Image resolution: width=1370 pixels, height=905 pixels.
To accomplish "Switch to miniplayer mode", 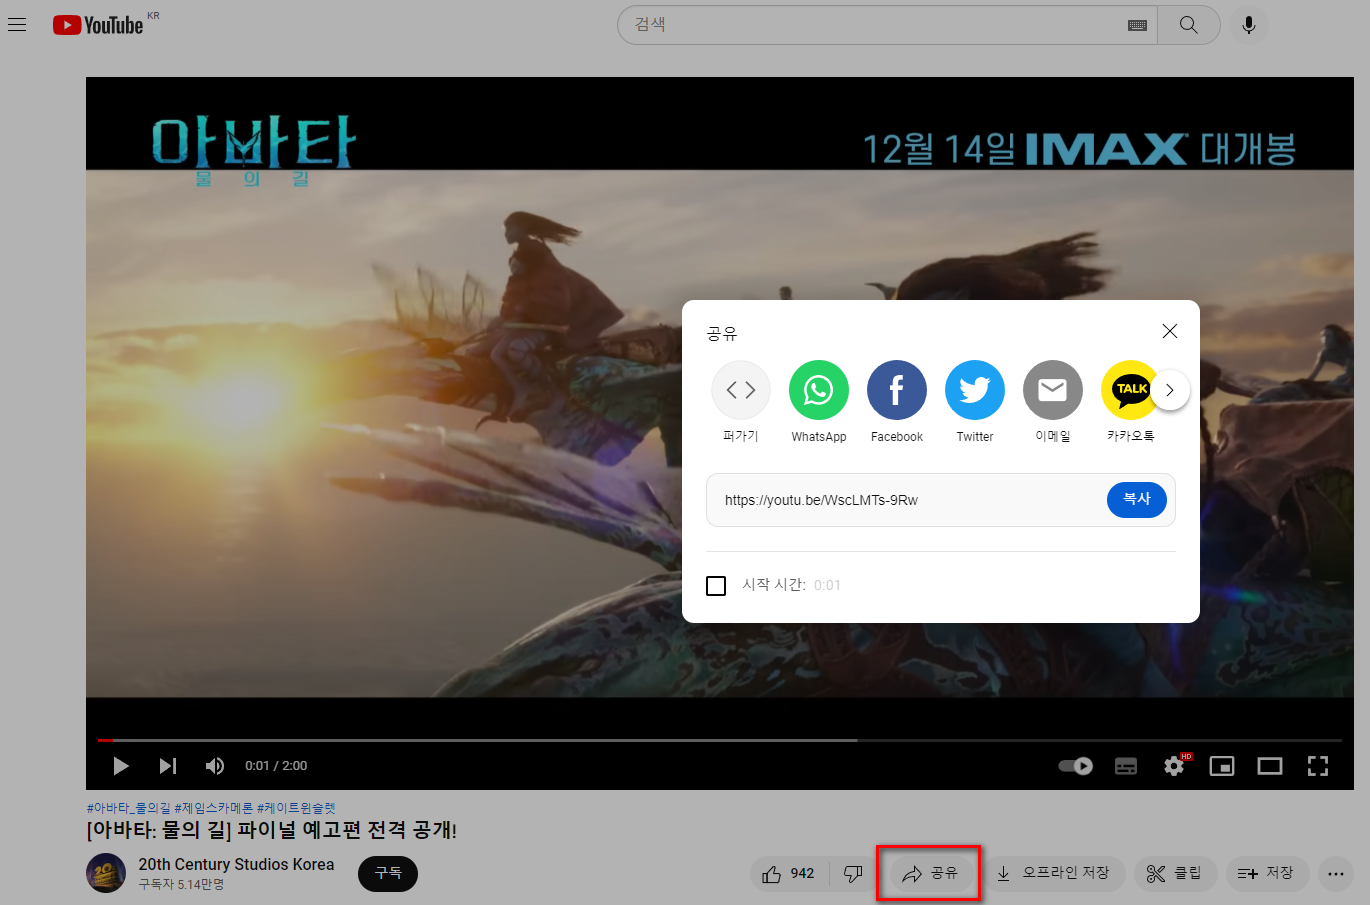I will click(x=1222, y=766).
